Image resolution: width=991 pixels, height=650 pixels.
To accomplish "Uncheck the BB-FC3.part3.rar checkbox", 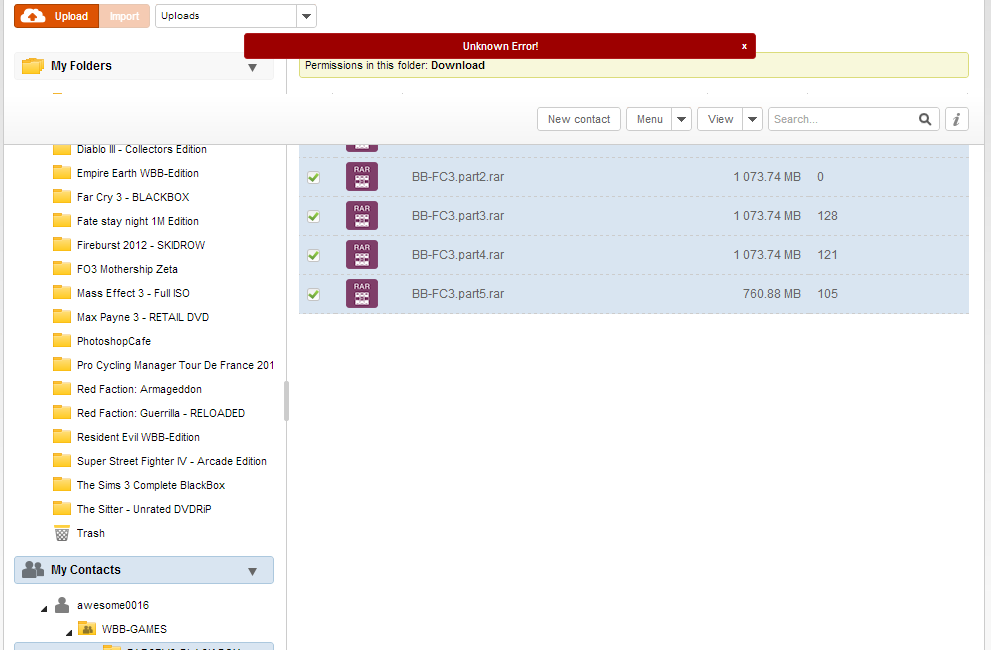I will (x=313, y=216).
